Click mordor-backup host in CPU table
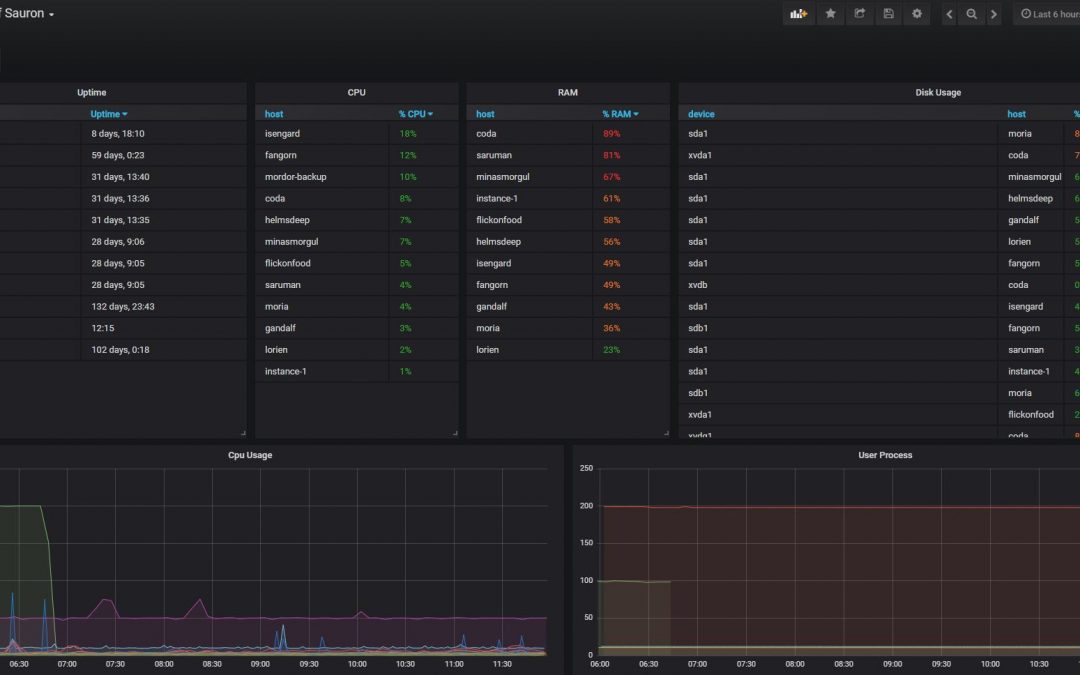The image size is (1080, 675). tap(295, 177)
